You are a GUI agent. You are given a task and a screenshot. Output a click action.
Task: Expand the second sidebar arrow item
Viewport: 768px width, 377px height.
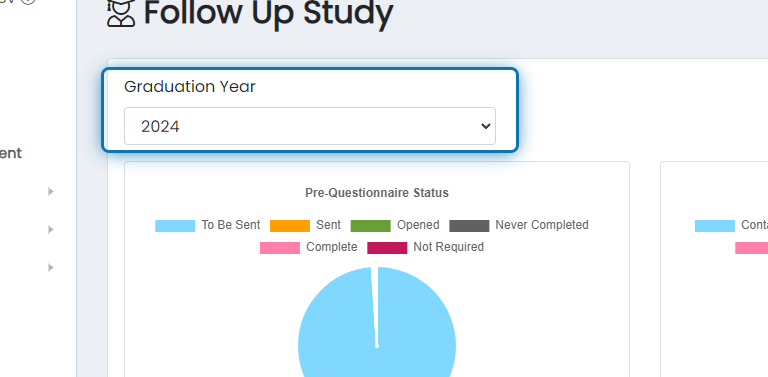coord(50,229)
